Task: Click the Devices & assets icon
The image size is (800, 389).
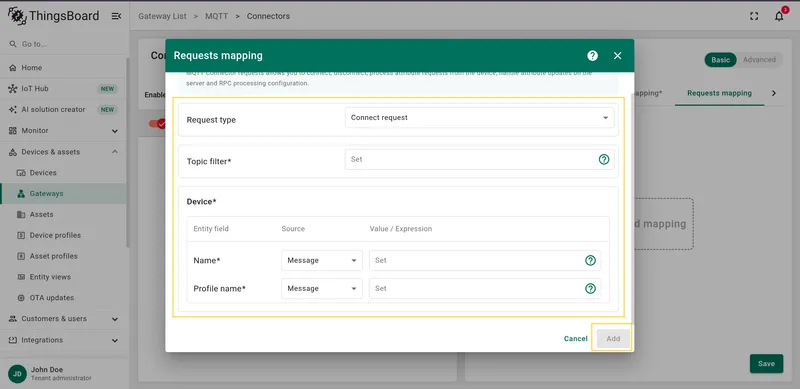Action: [x=13, y=152]
